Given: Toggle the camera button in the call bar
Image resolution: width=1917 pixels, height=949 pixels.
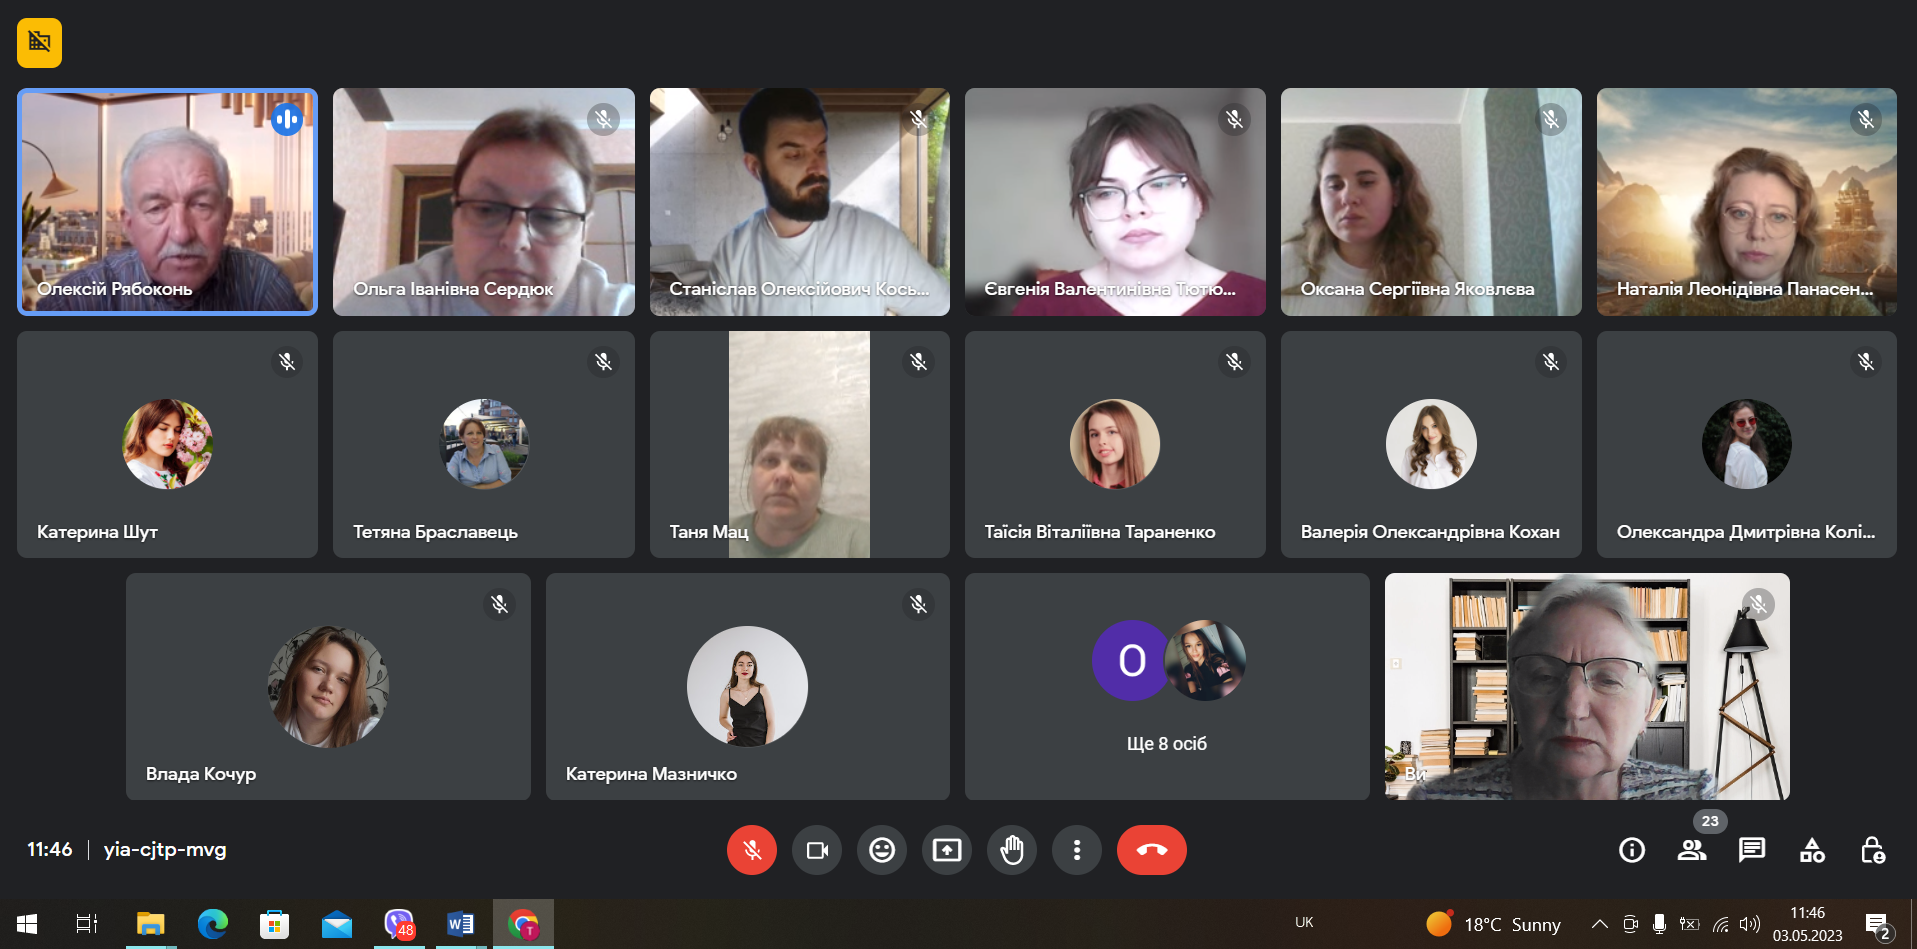Looking at the screenshot, I should [x=817, y=850].
